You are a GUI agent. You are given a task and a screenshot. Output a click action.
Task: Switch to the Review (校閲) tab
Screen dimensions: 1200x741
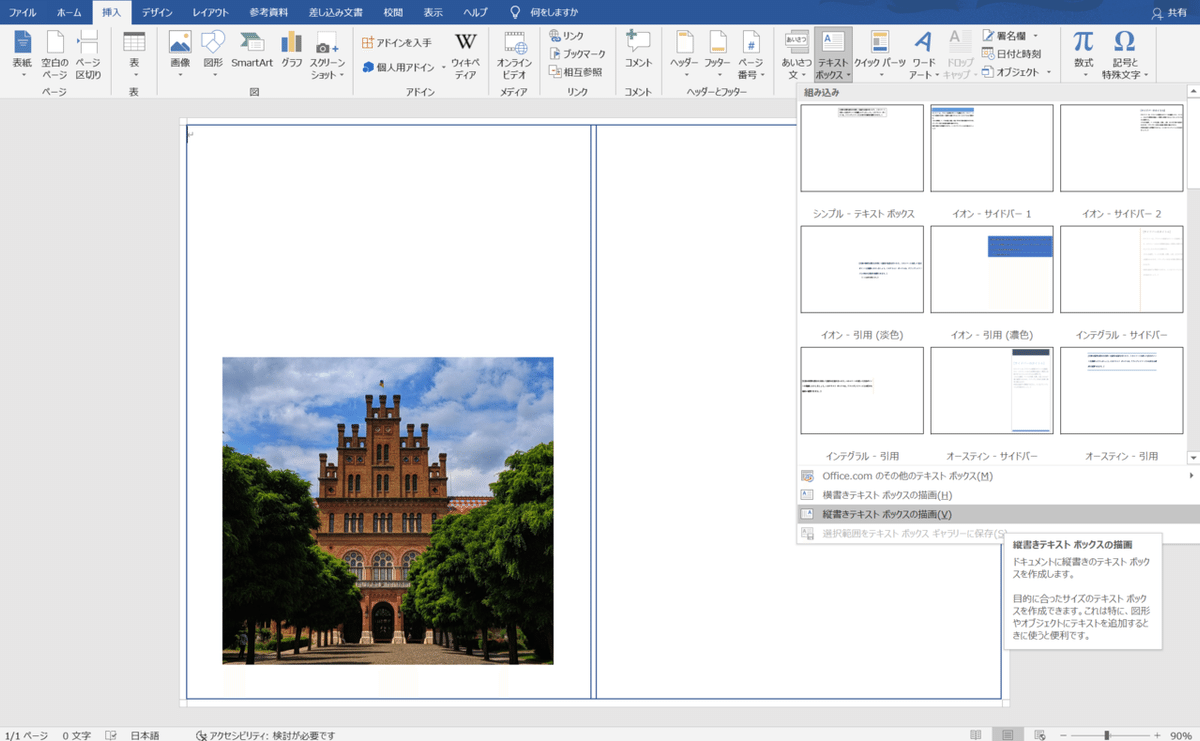point(393,12)
